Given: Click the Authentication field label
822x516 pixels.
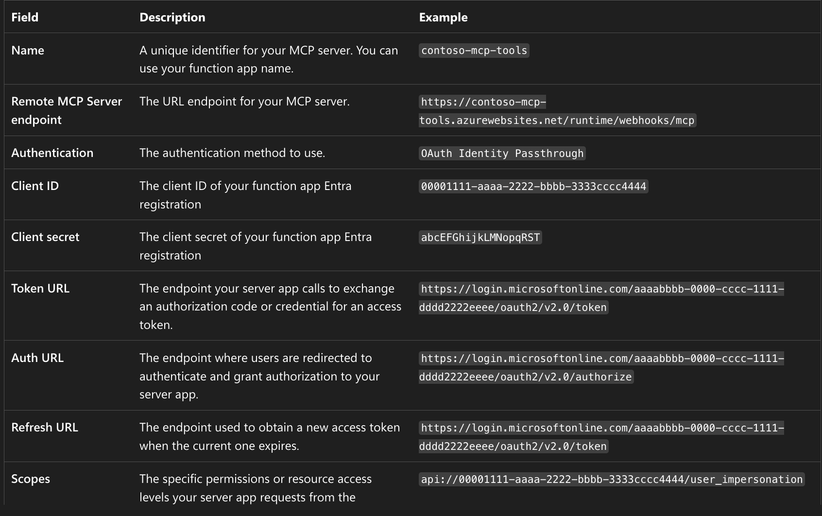Looking at the screenshot, I should coord(52,153).
